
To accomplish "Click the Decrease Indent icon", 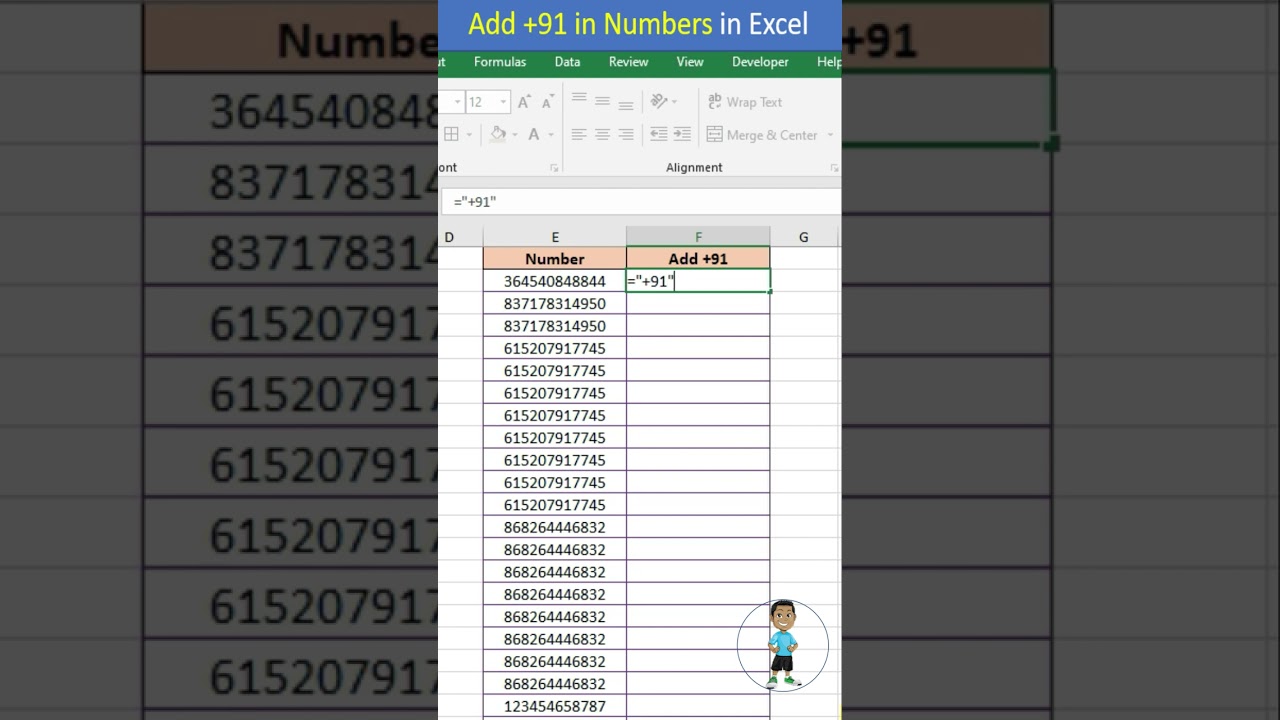I will point(658,134).
